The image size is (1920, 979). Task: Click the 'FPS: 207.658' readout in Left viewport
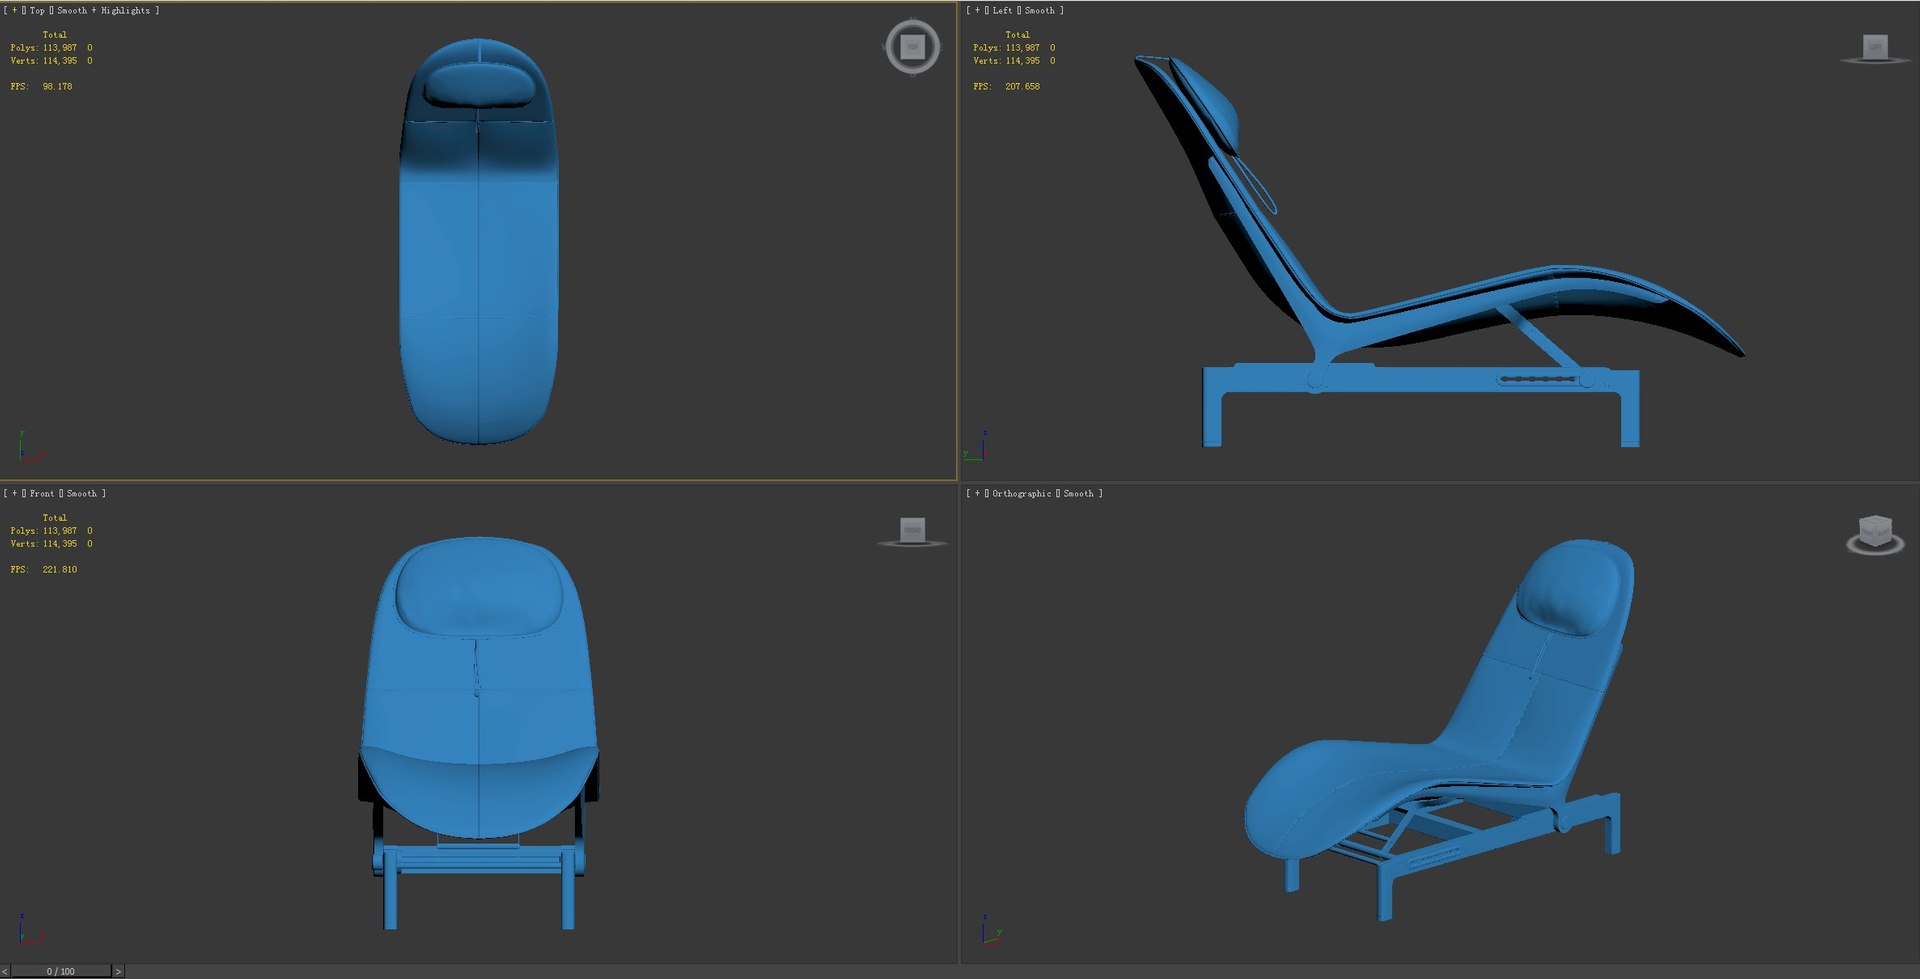pos(1006,86)
